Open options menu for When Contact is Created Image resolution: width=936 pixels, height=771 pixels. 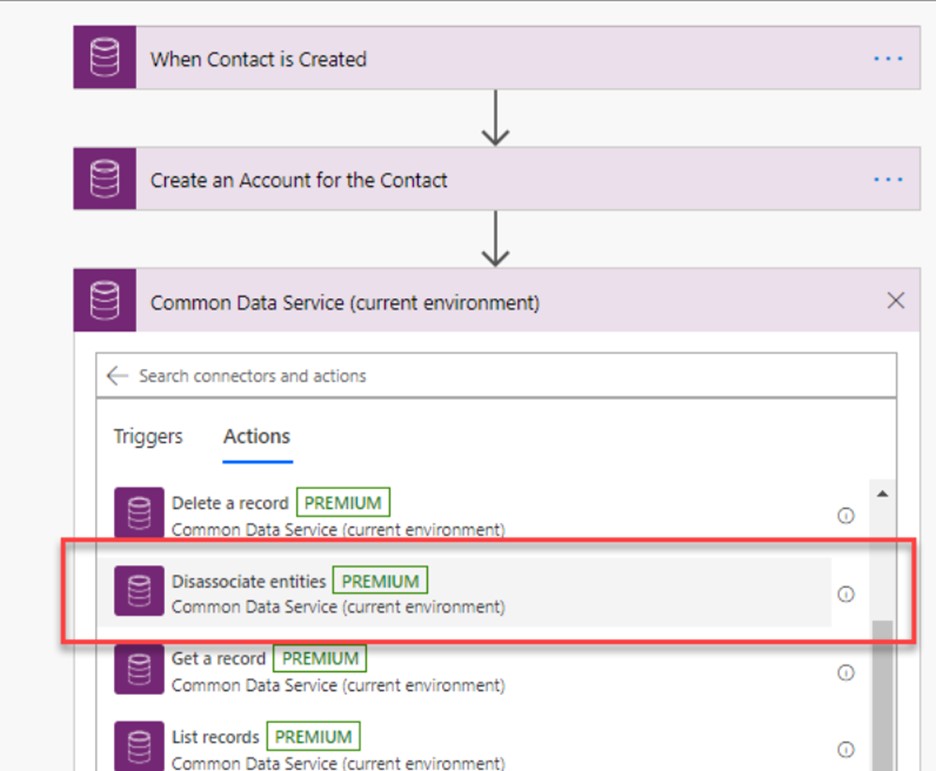(888, 58)
